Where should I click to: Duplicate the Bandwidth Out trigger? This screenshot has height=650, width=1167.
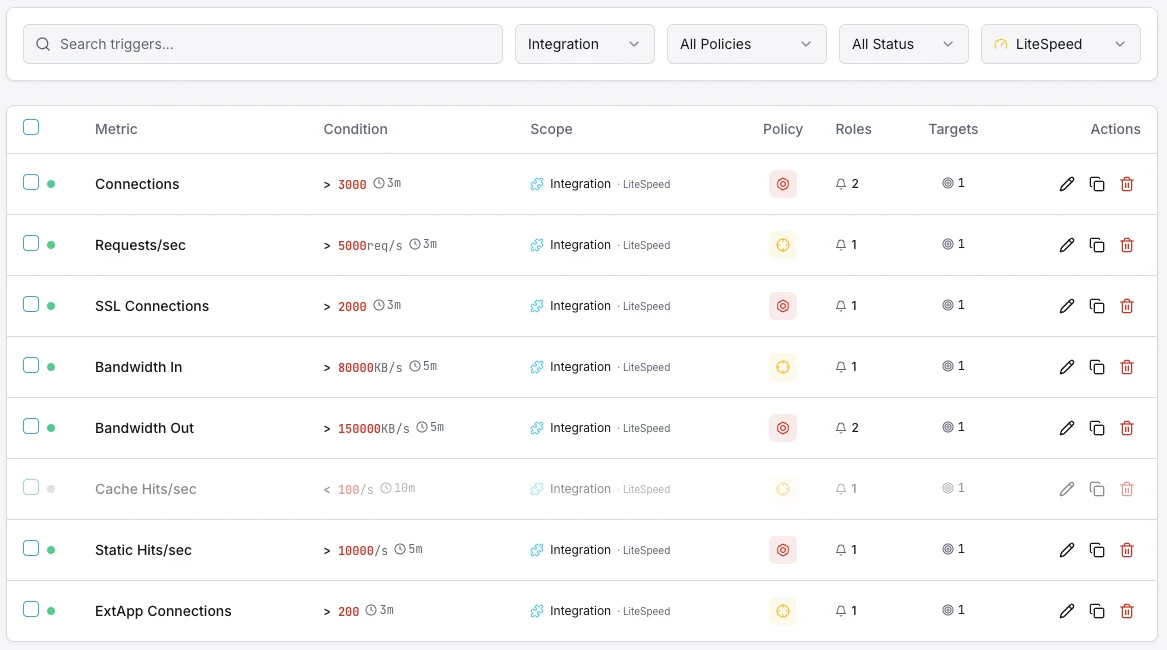[x=1097, y=428]
